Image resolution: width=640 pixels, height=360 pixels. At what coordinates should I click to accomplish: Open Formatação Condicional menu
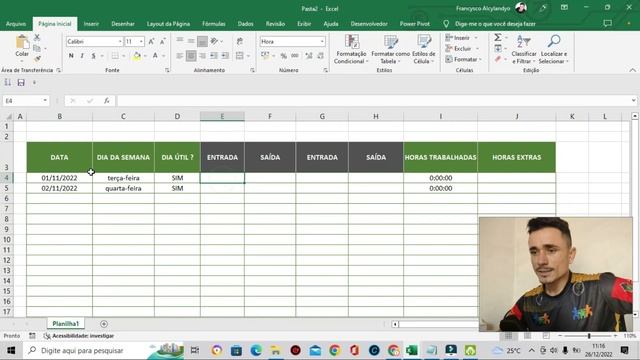point(351,49)
